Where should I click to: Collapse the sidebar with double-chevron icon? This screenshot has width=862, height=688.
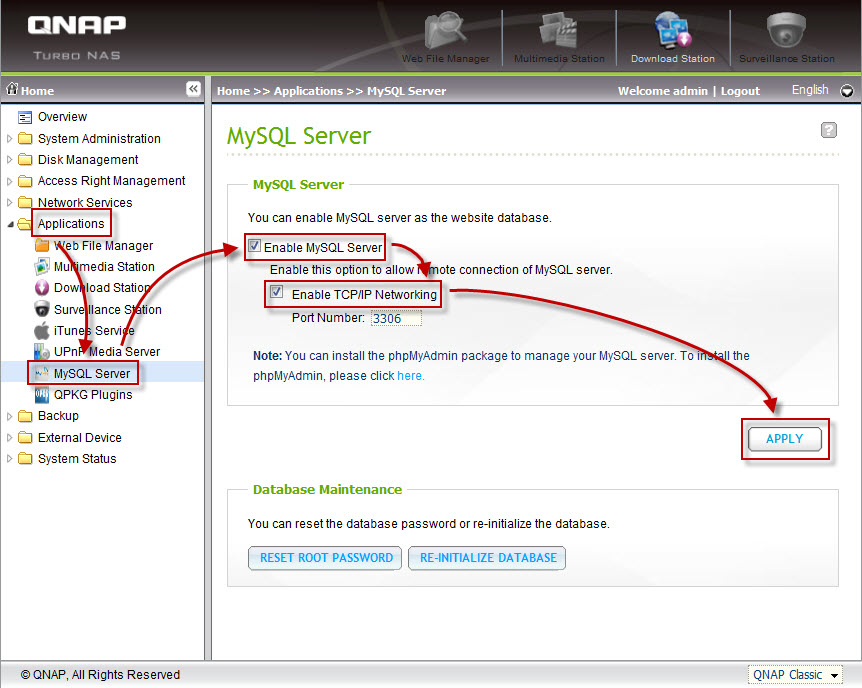click(x=193, y=89)
